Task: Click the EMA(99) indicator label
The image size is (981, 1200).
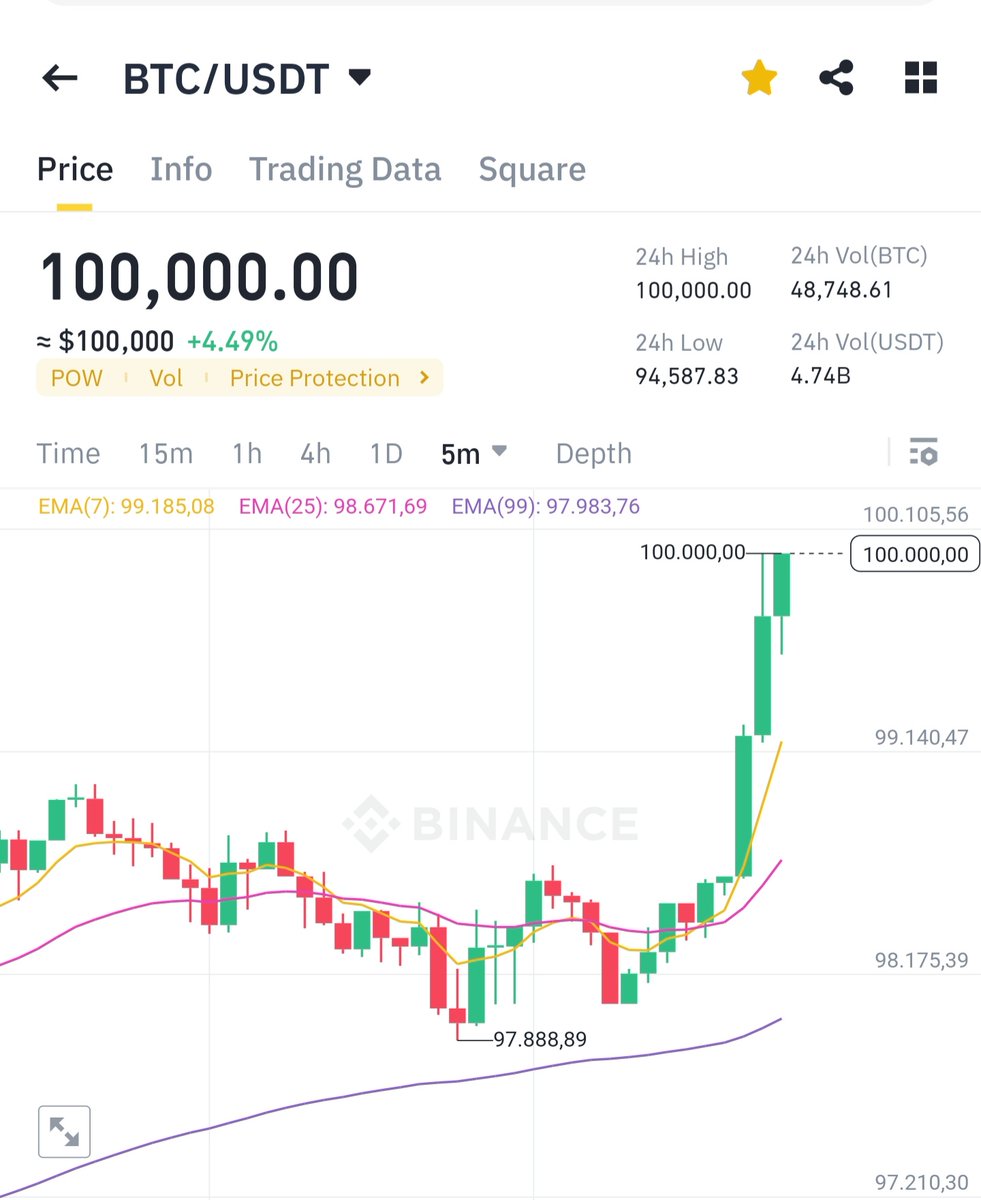Action: point(546,506)
